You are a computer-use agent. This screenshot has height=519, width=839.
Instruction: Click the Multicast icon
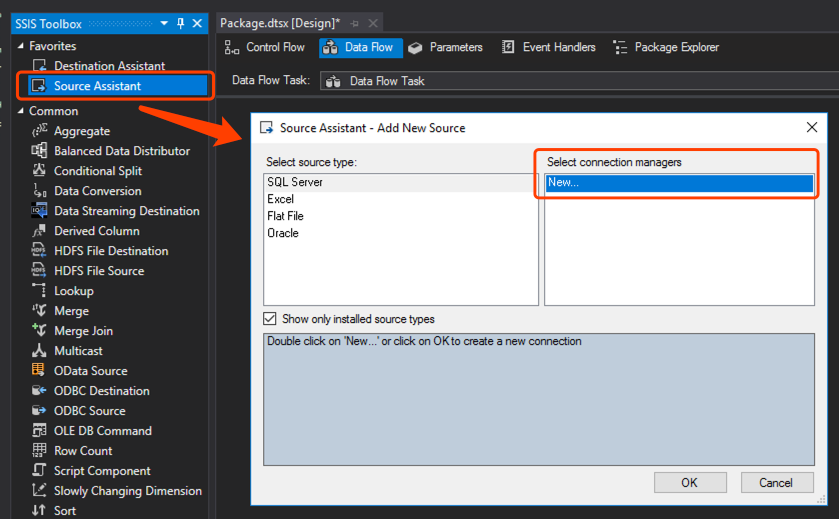point(39,350)
